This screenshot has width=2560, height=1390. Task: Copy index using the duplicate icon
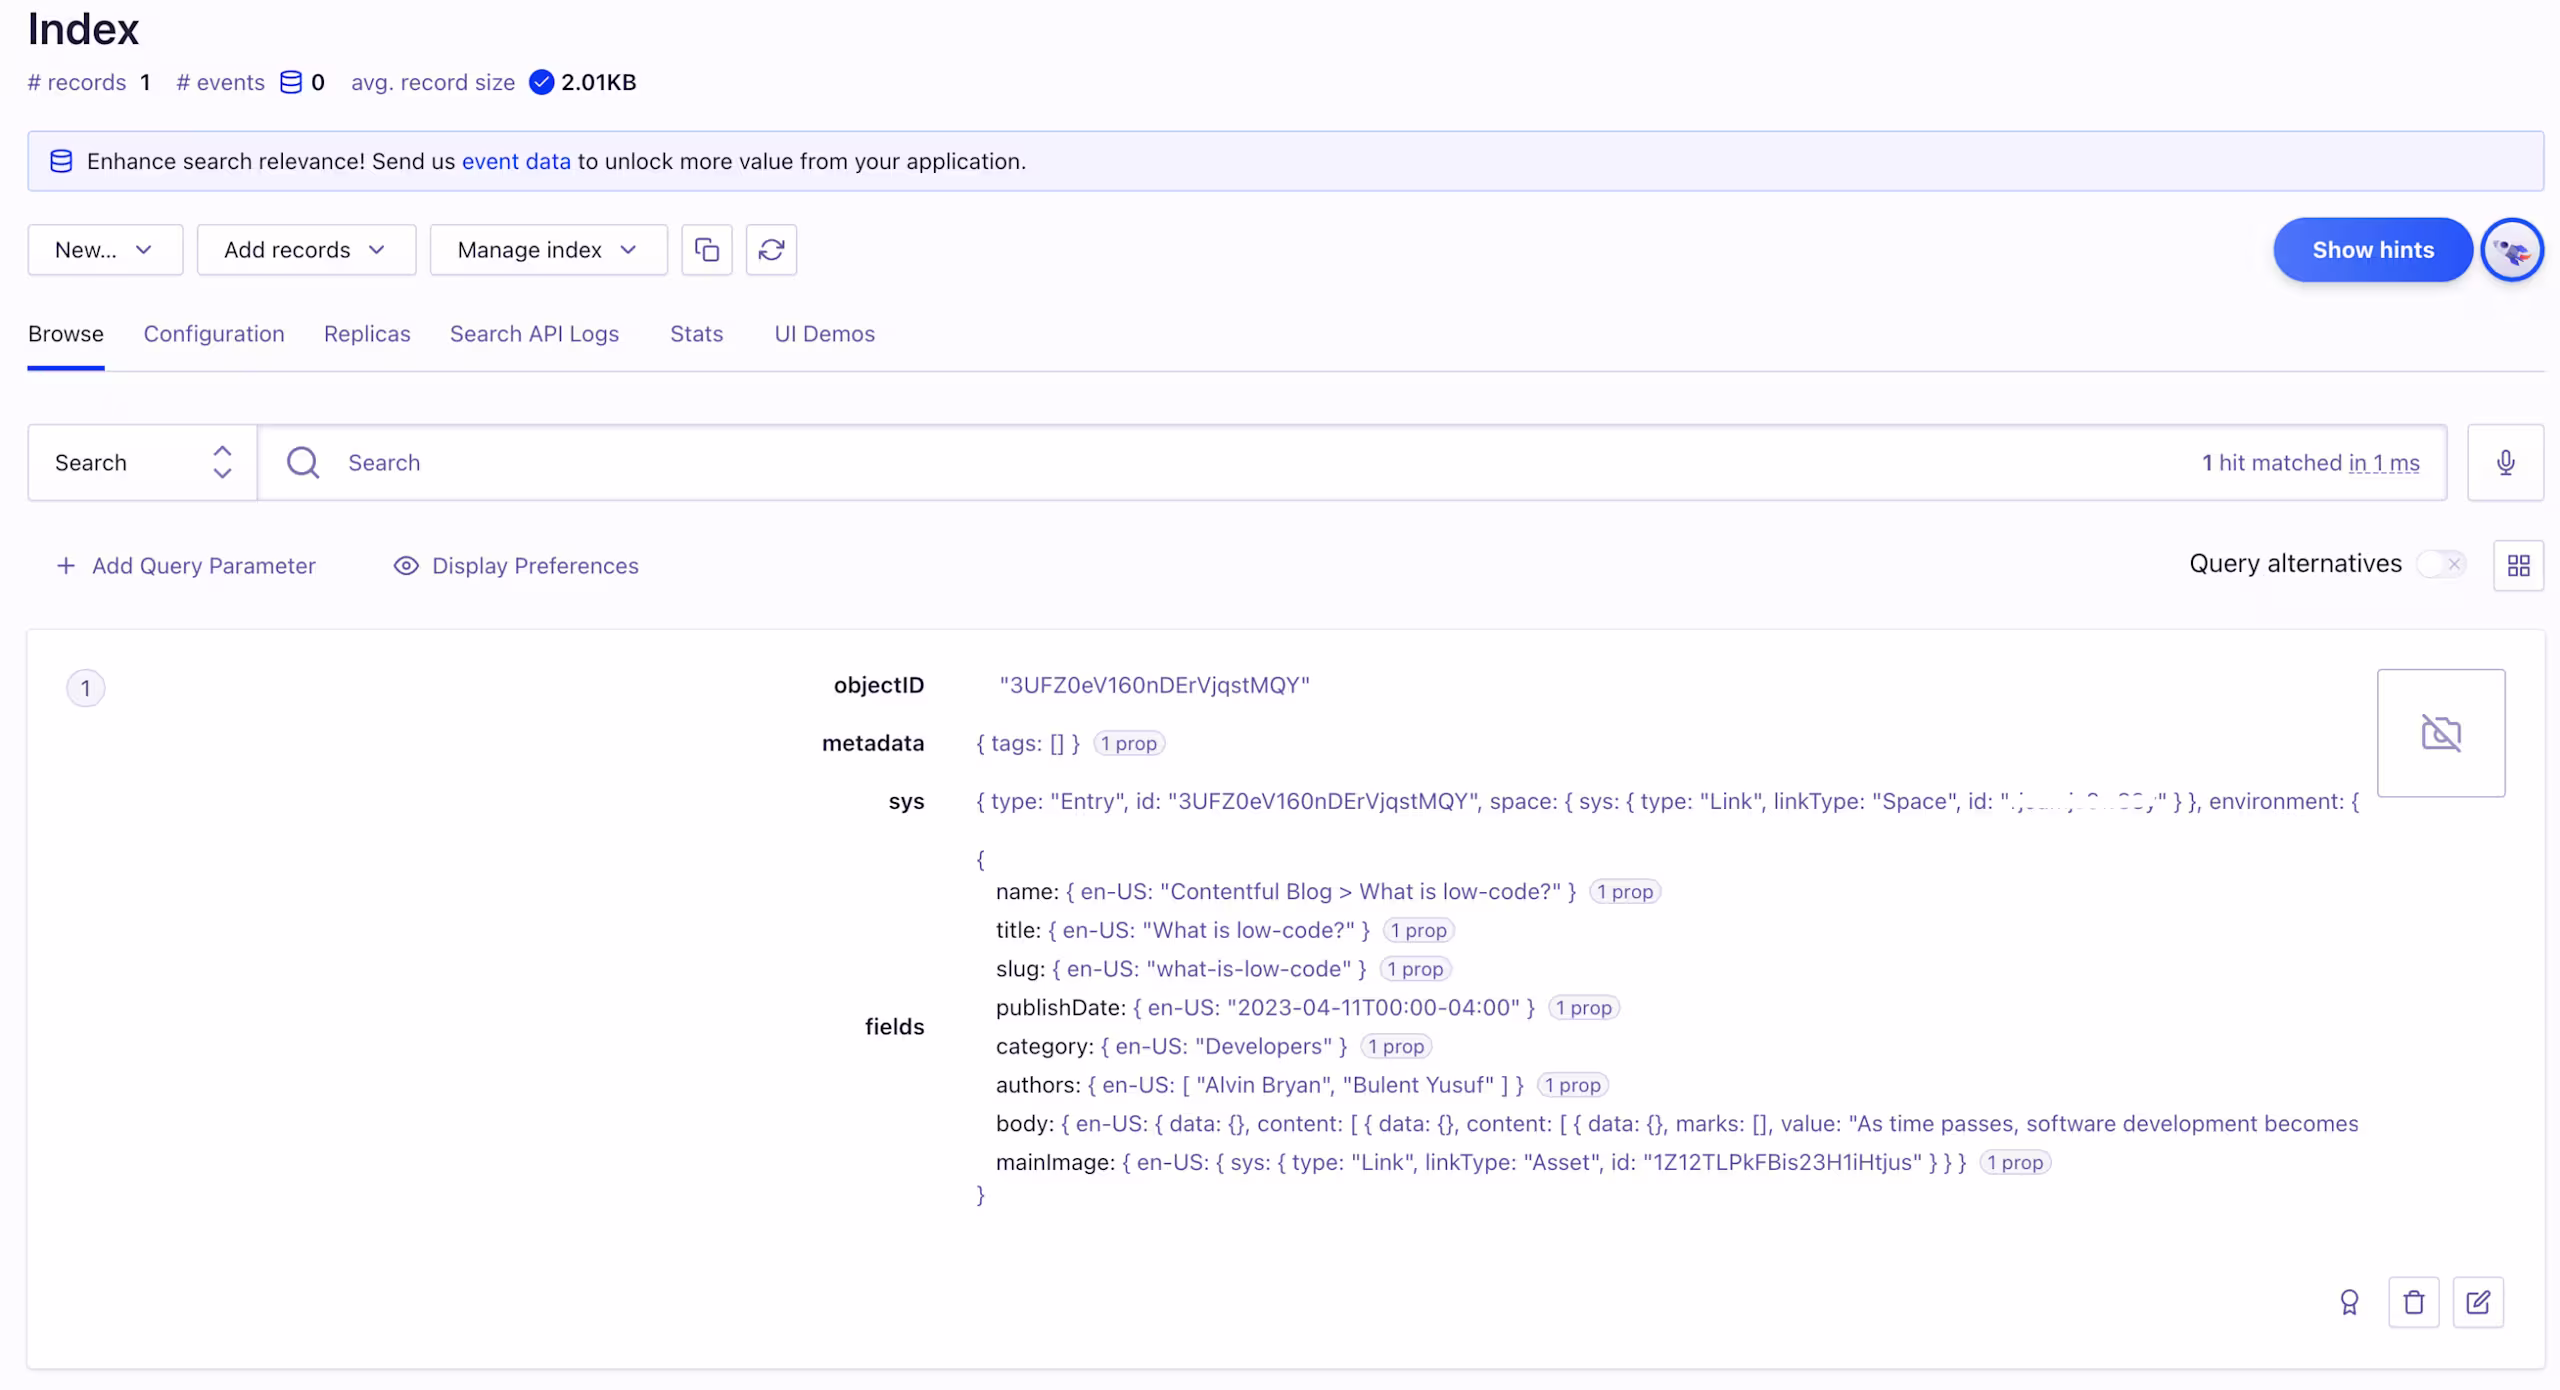[707, 250]
